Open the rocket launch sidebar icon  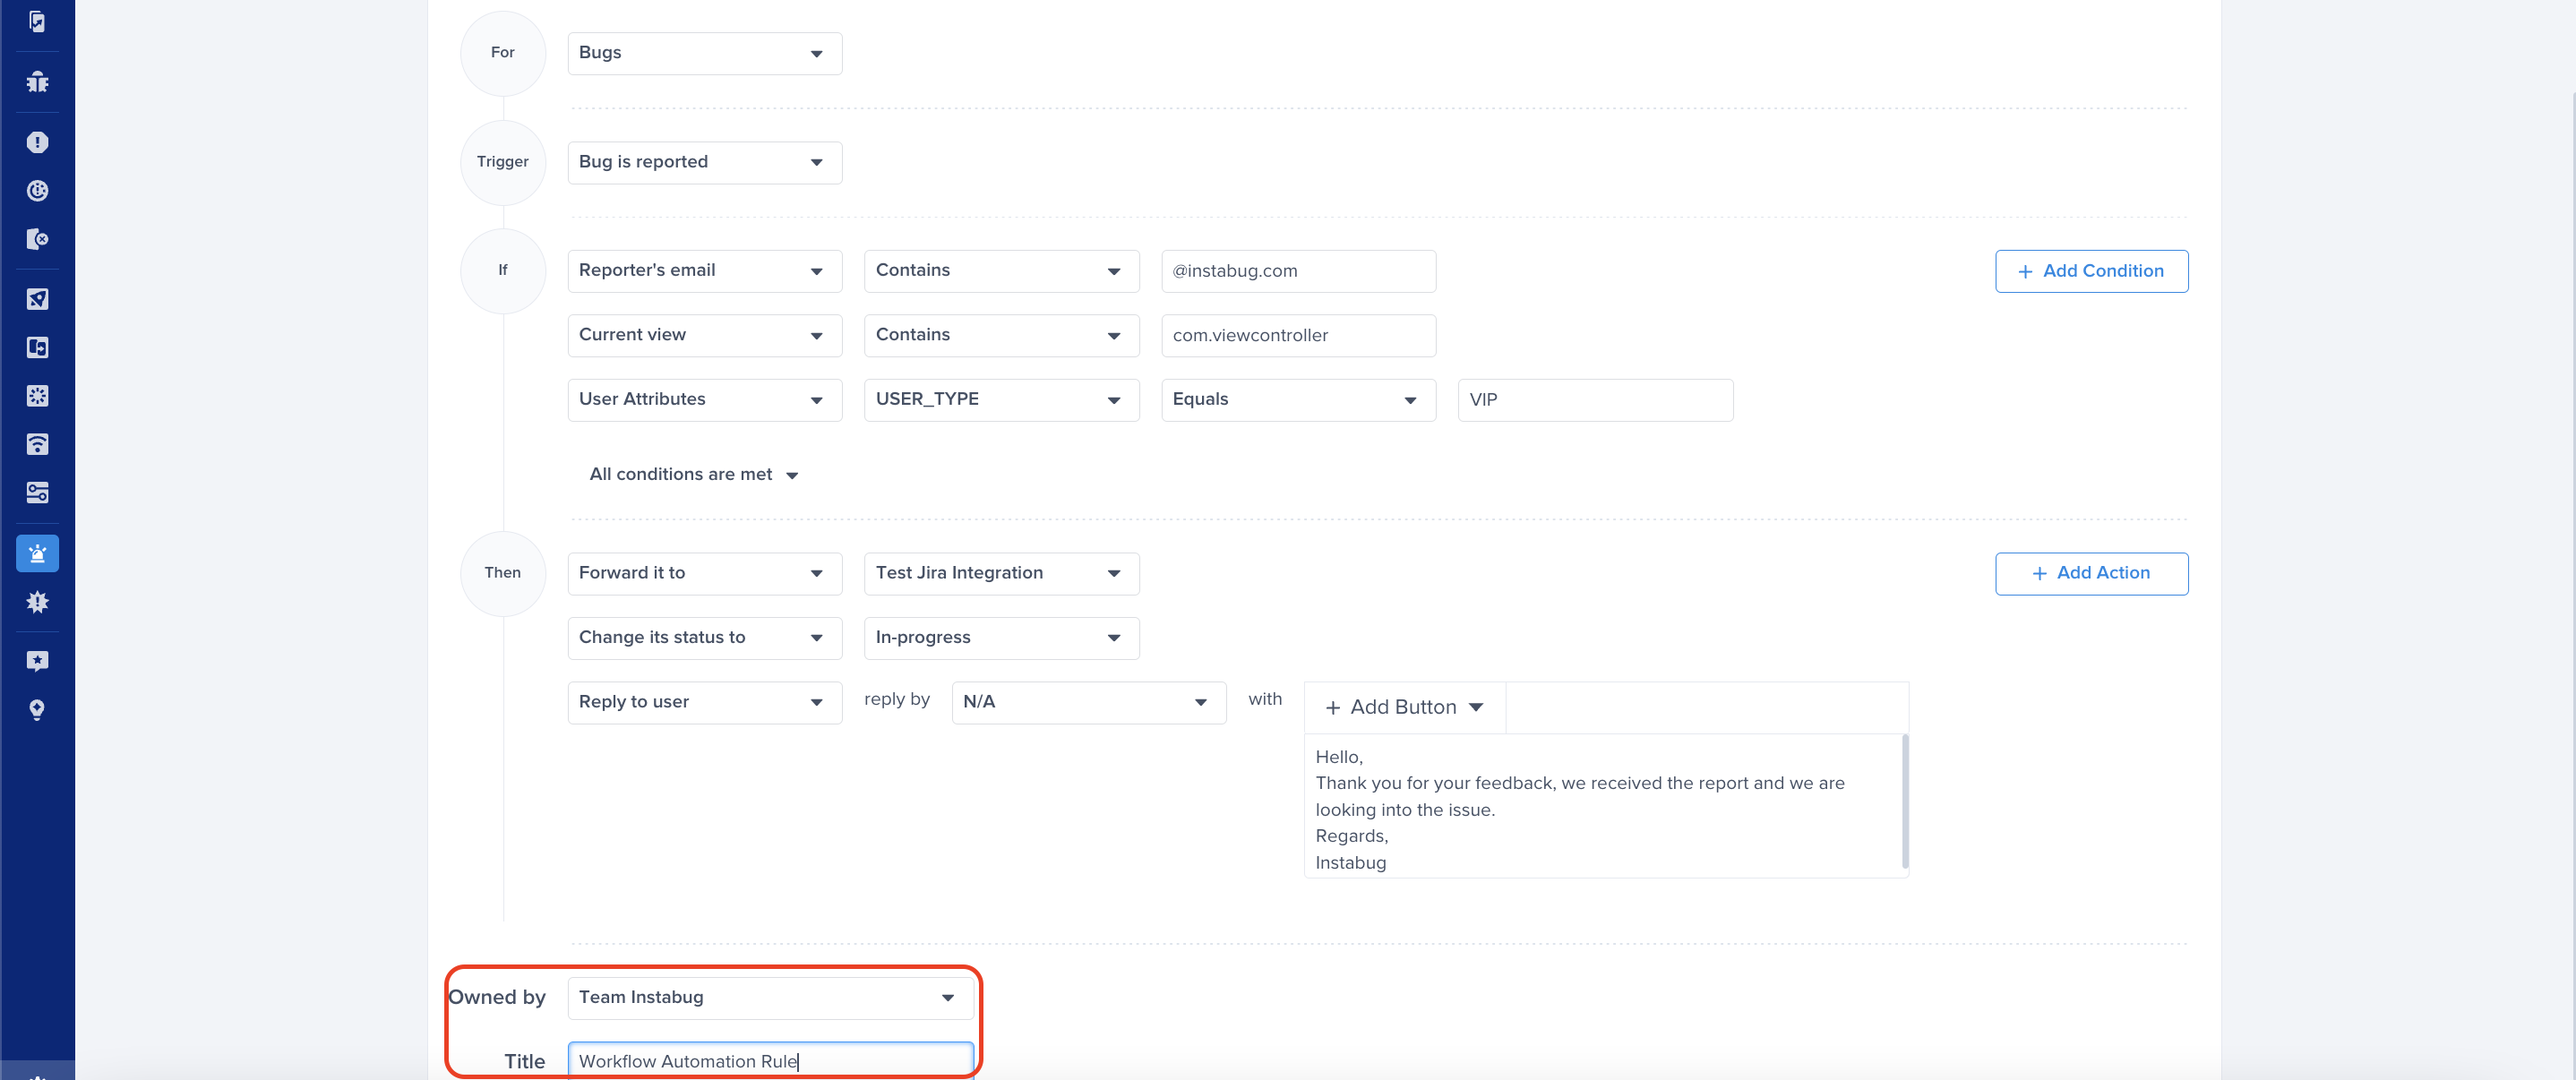[37, 299]
